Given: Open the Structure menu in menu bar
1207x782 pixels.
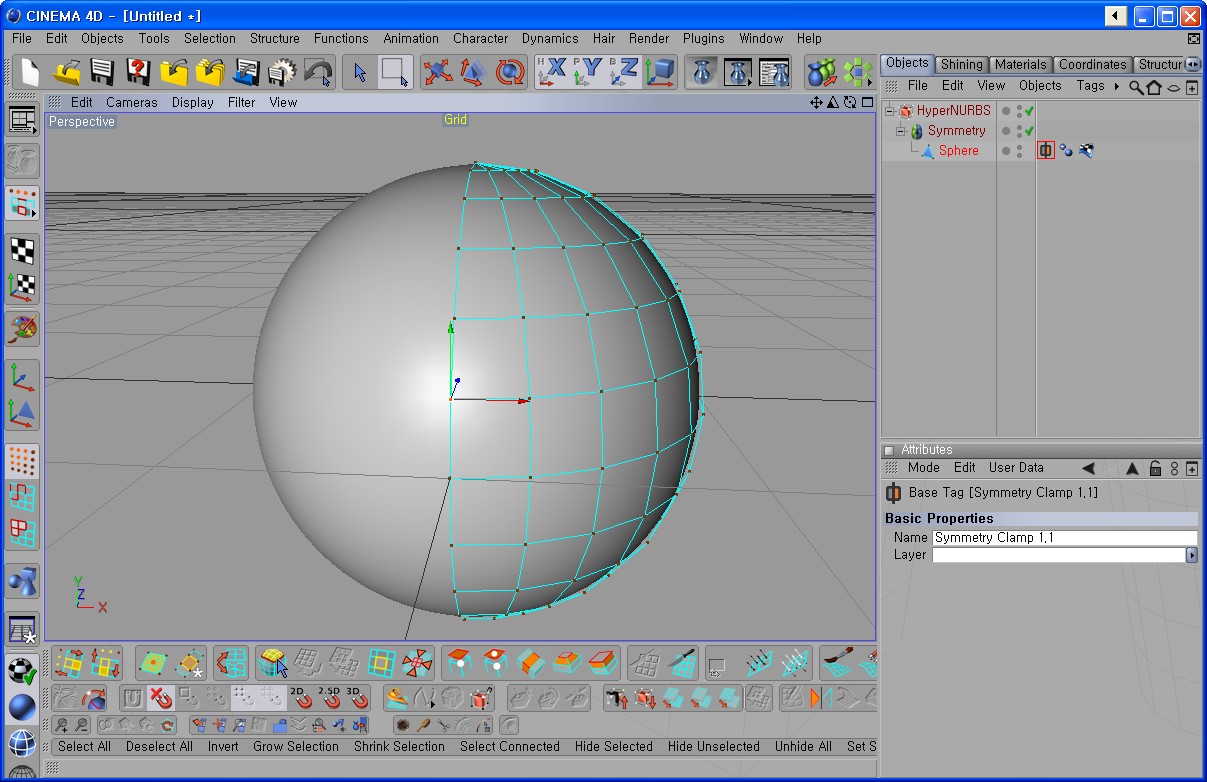Looking at the screenshot, I should [x=275, y=38].
